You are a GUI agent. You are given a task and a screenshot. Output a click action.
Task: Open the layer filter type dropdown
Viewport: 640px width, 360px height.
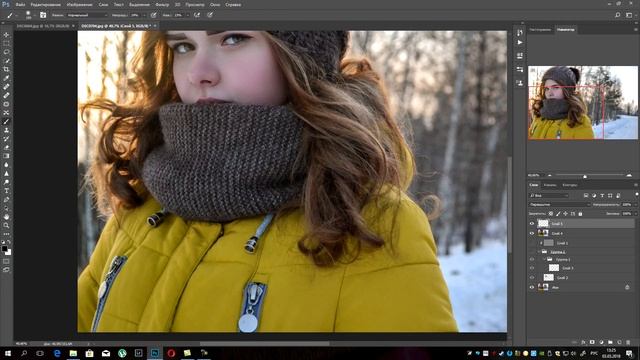pyautogui.click(x=549, y=196)
